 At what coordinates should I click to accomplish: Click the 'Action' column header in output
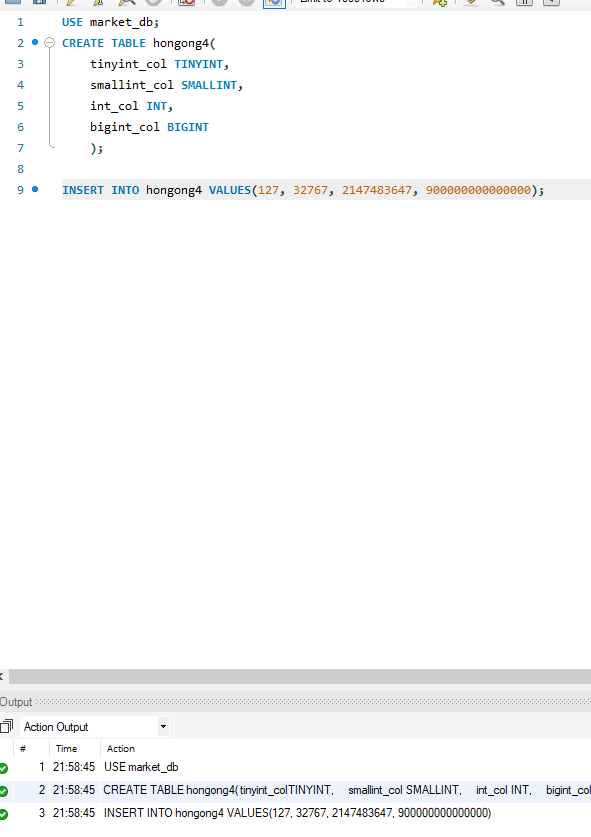tap(121, 748)
